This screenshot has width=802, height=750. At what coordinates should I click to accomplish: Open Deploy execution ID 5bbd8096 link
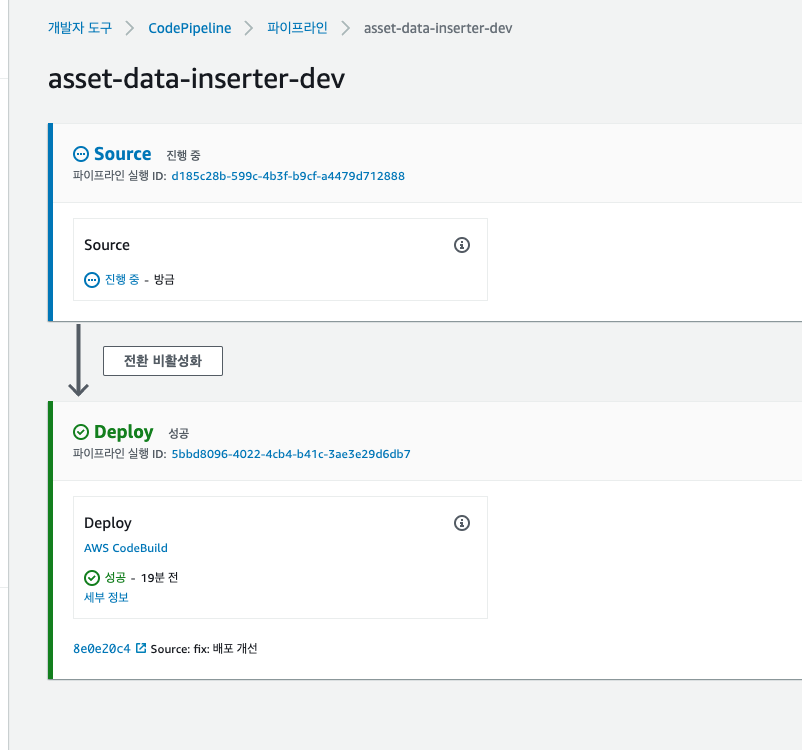click(x=291, y=454)
